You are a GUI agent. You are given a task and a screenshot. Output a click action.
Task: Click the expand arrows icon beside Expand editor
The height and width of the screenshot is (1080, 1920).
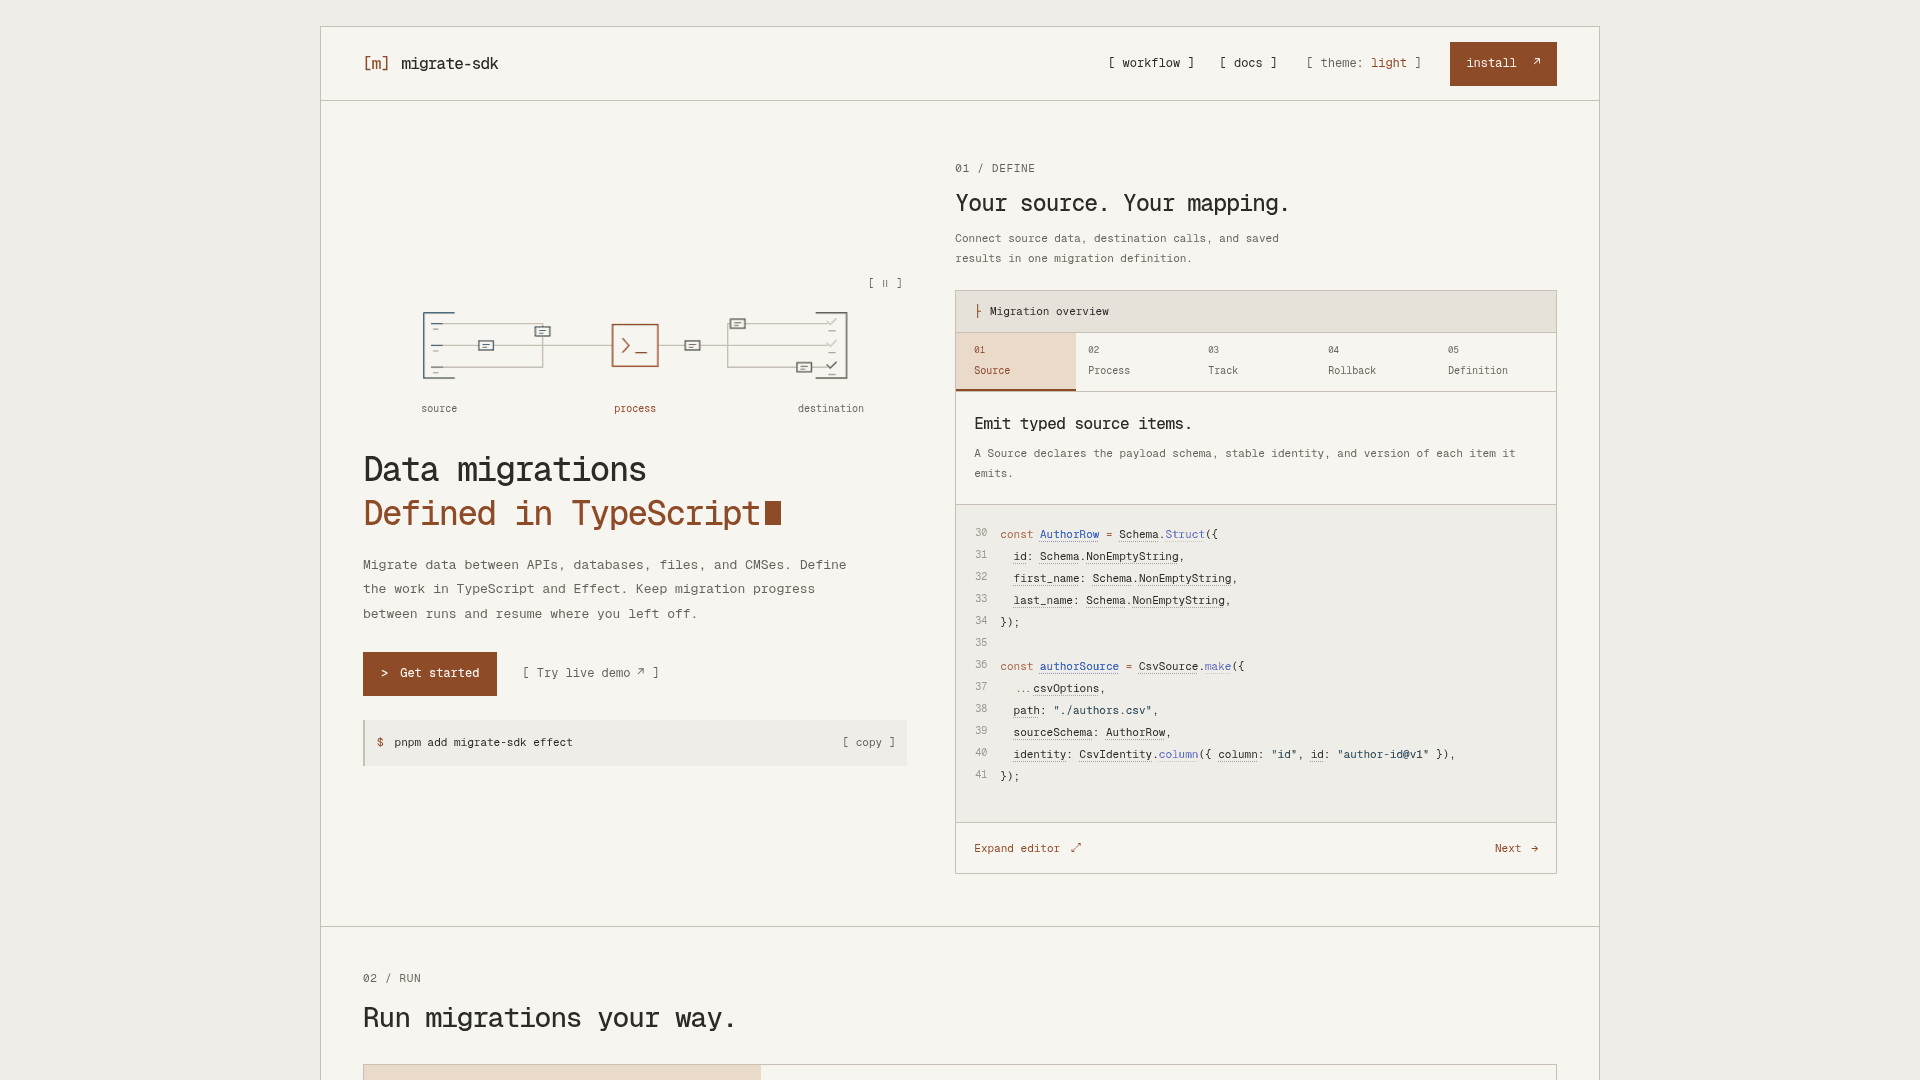pos(1076,848)
